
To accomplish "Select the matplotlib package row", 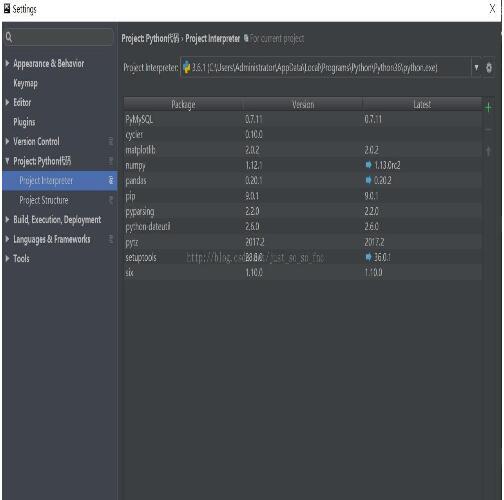I will click(303, 150).
